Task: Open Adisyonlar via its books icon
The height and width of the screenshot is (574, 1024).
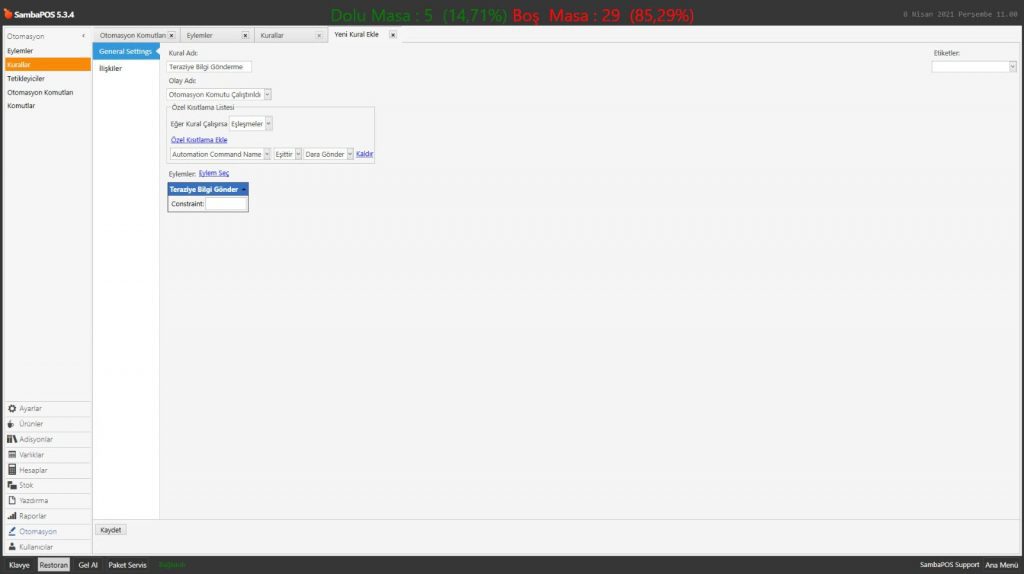Action: pyautogui.click(x=12, y=439)
